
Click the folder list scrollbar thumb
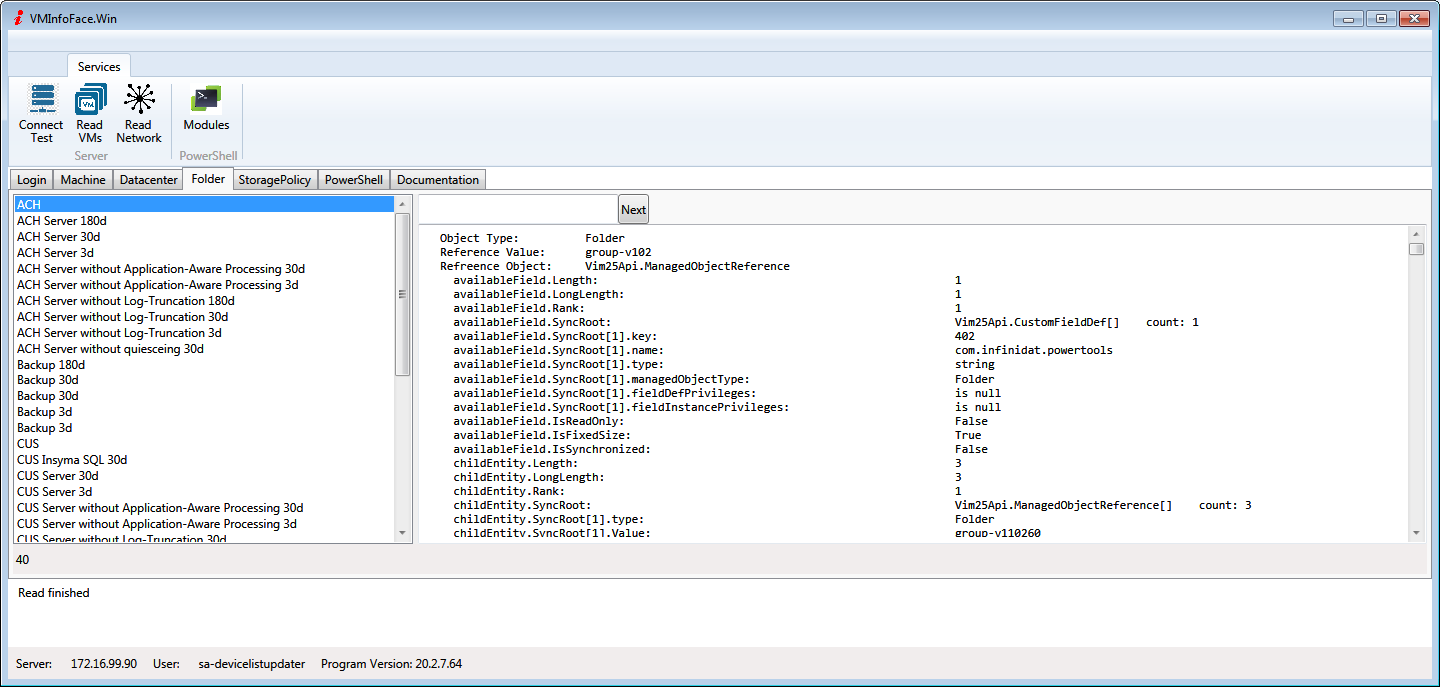pos(403,294)
